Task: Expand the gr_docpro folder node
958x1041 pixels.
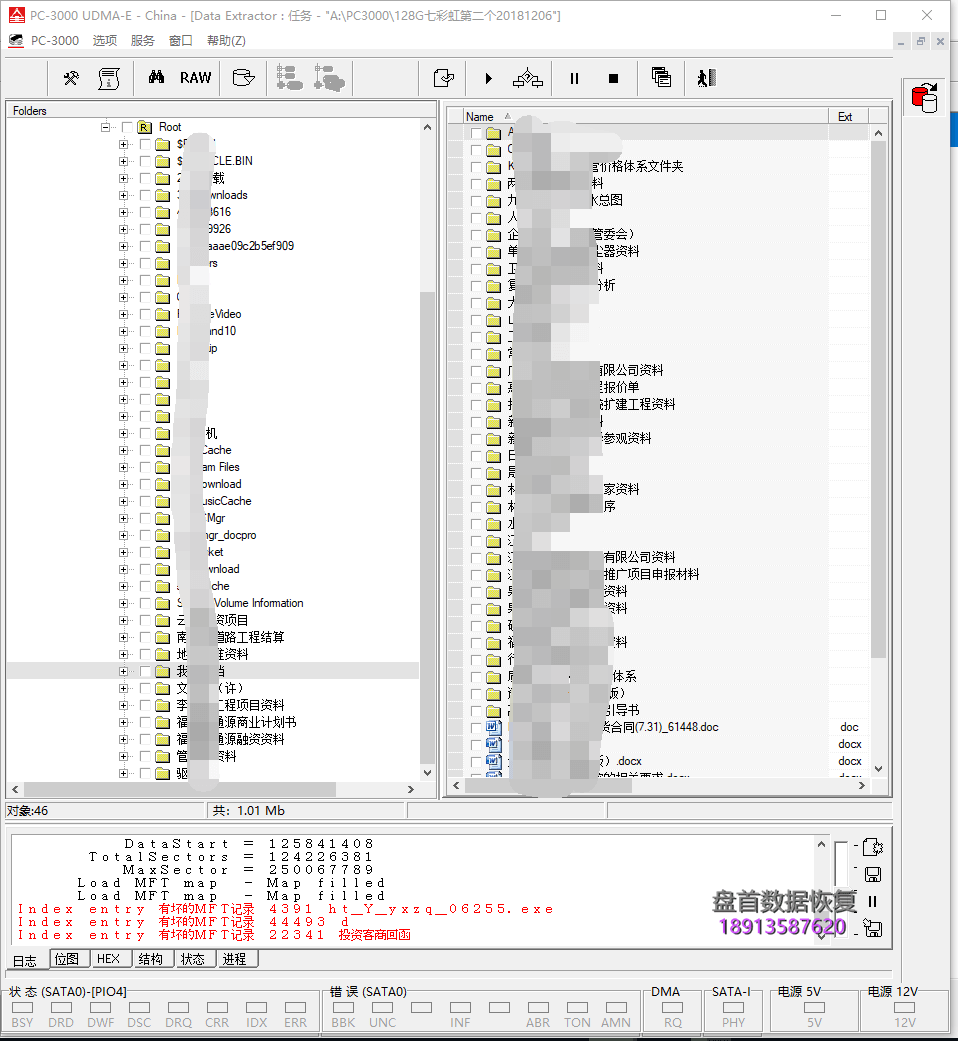Action: [x=123, y=535]
